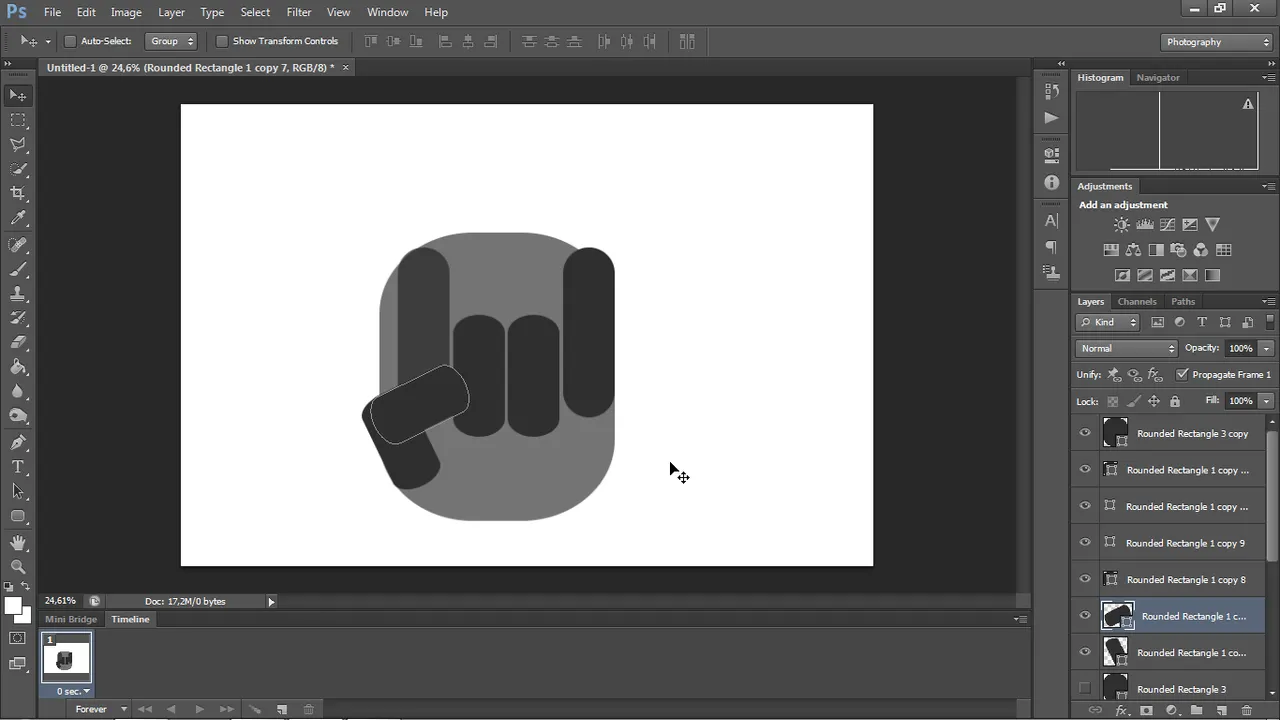Switch to the Mini Bridge tab
Image resolution: width=1280 pixels, height=720 pixels.
point(71,619)
